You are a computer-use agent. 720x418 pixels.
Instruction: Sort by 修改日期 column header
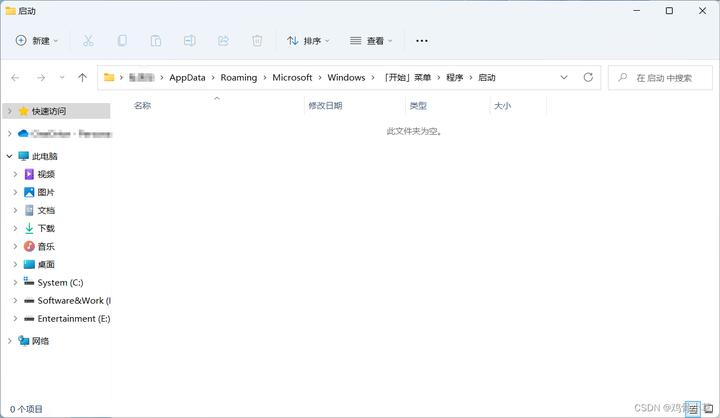325,106
